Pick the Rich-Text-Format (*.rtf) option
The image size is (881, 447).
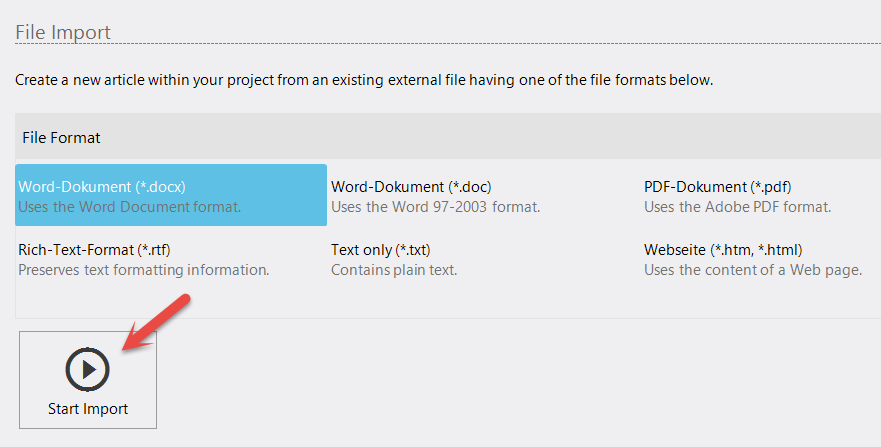coord(101,250)
